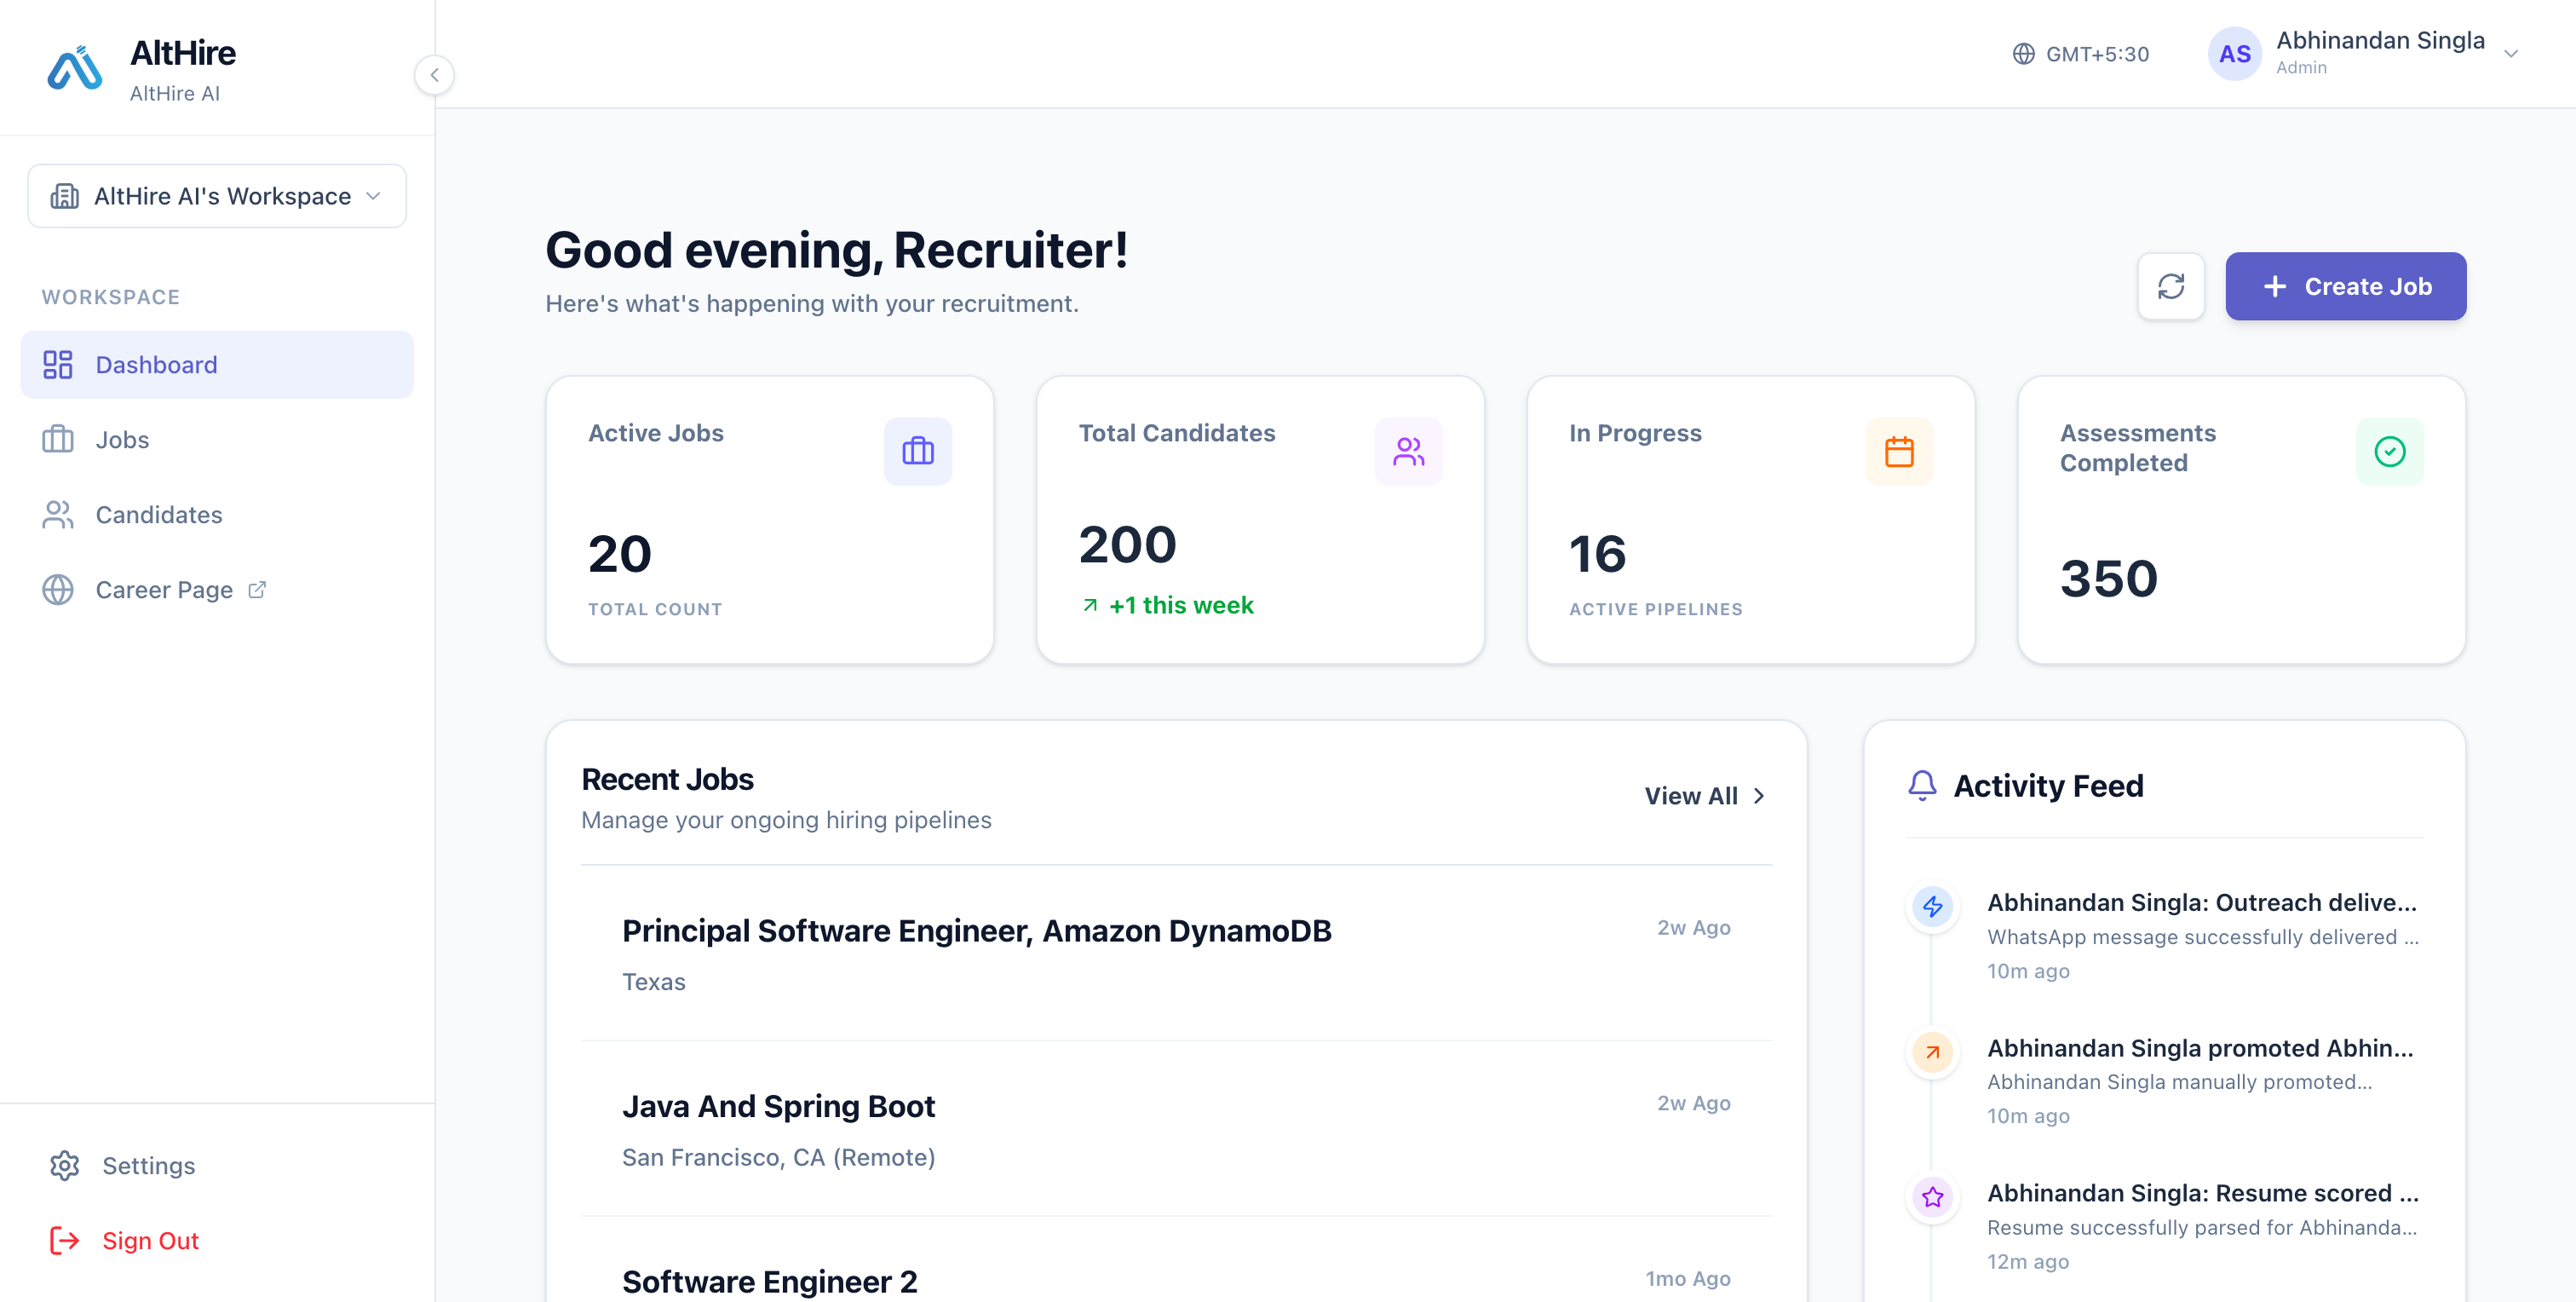This screenshot has width=2576, height=1302.
Task: Open Principal Software Engineer, Amazon DynamoDB job
Action: coord(1176,953)
